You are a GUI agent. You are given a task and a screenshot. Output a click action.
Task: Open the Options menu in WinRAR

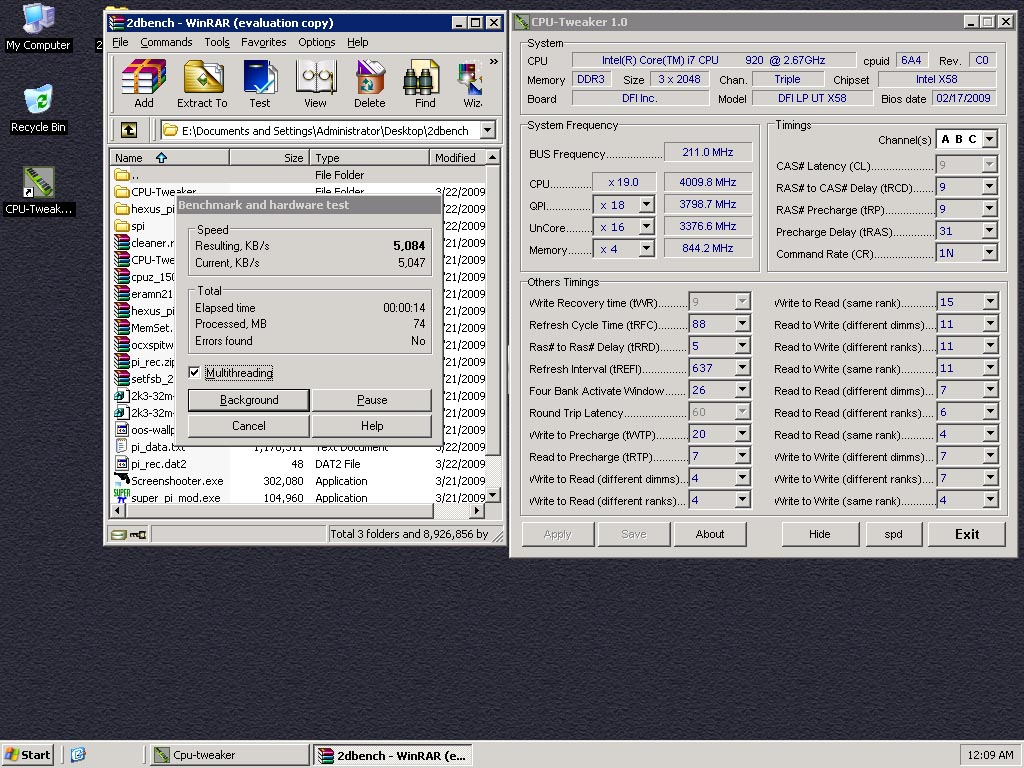pyautogui.click(x=317, y=42)
